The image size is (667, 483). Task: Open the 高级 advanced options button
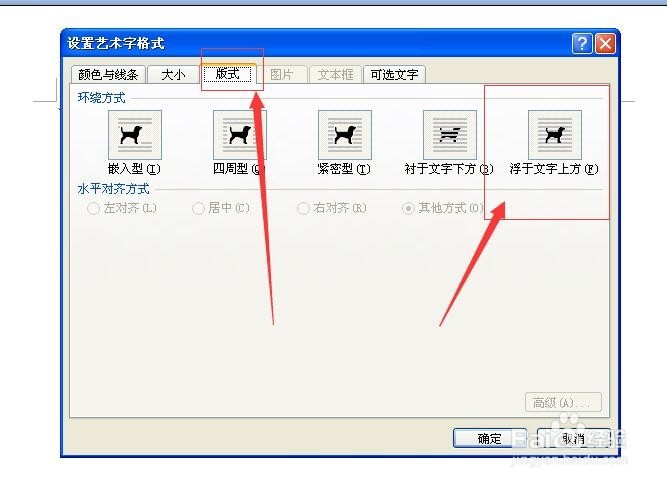point(563,402)
